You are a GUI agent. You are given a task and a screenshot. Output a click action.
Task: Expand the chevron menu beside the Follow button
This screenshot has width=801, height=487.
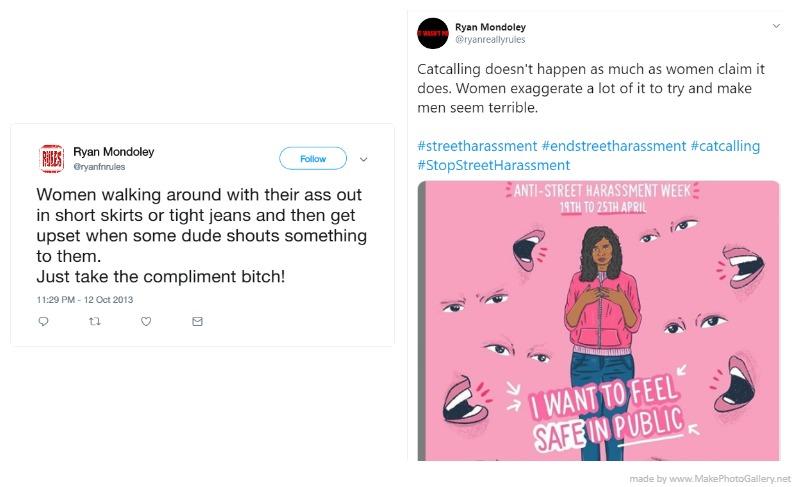click(x=363, y=159)
